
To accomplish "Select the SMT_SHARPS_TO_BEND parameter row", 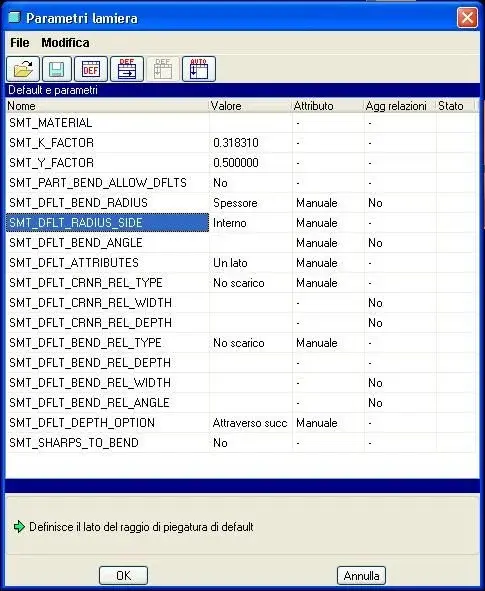I will click(x=240, y=442).
